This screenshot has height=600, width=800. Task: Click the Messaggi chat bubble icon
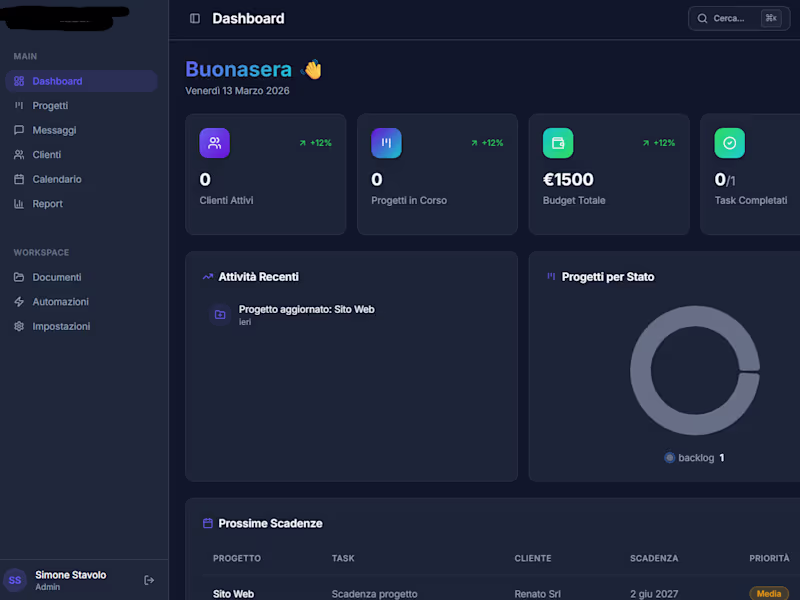point(19,130)
